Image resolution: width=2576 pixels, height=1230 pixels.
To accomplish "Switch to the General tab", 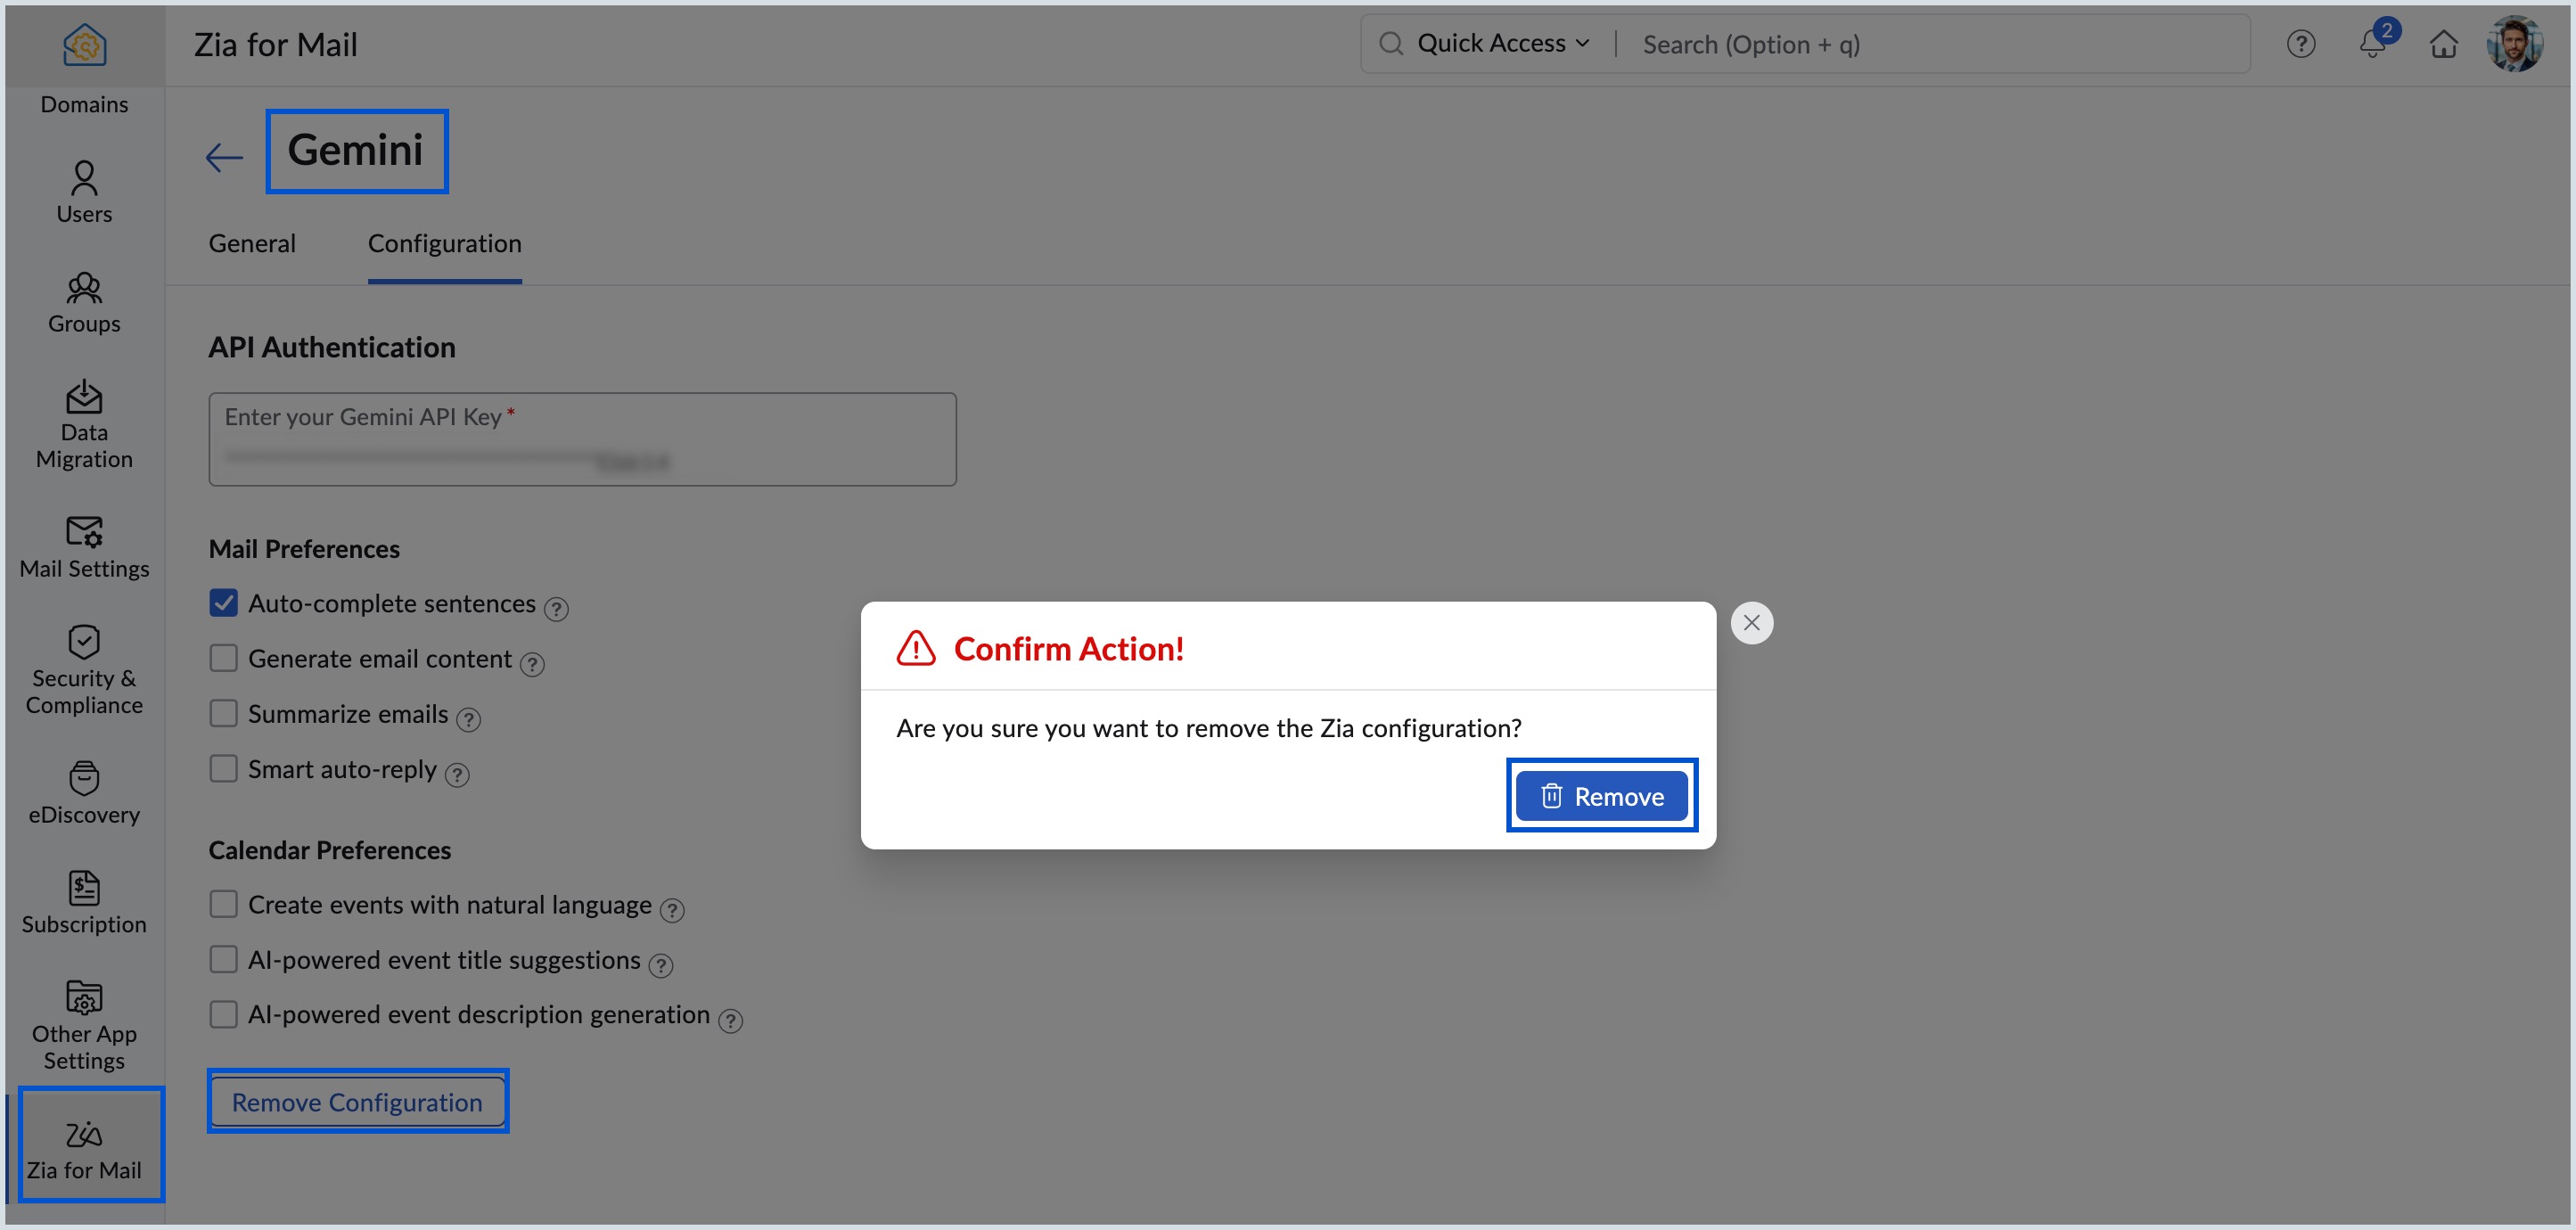I will pos(251,243).
